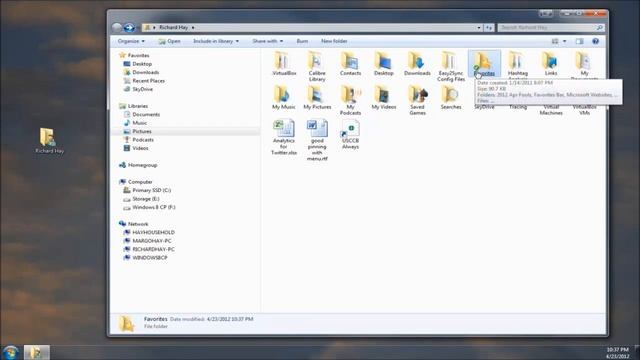Image resolution: width=640 pixels, height=360 pixels.
Task: Open WINDOWS8CP network computer
Action: (145, 258)
